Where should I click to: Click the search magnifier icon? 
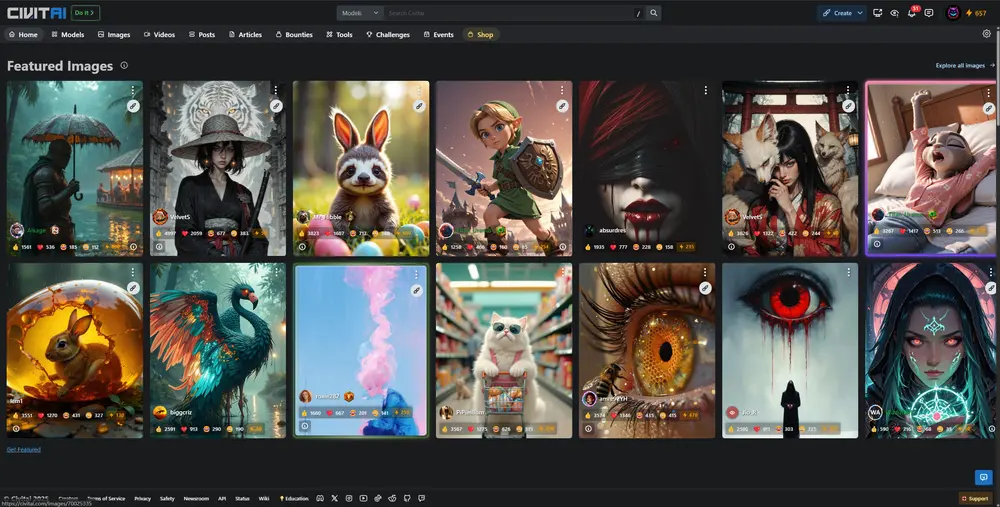tap(654, 13)
